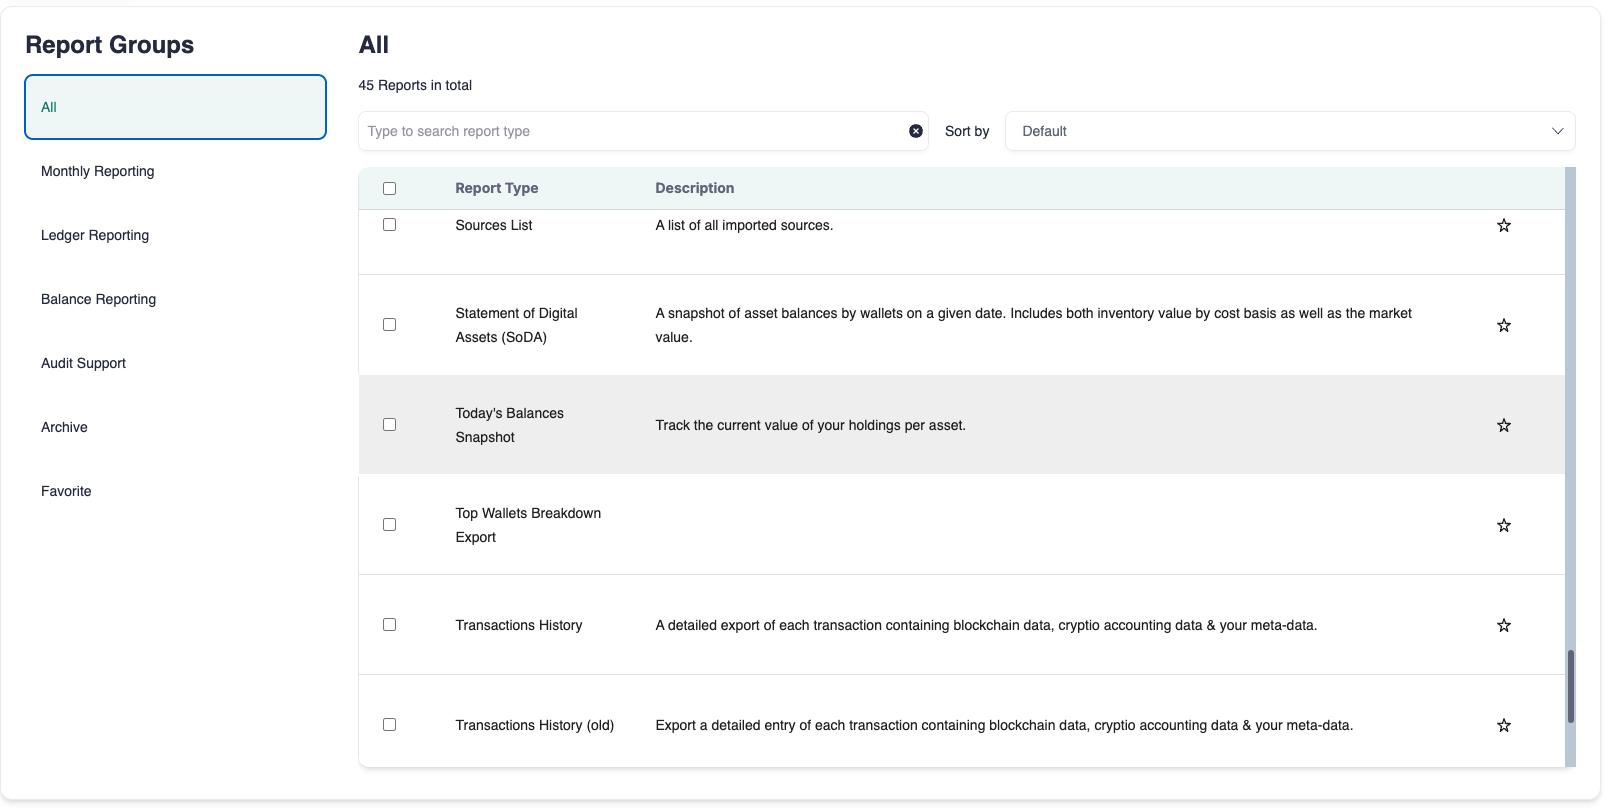Image resolution: width=1610 pixels, height=811 pixels.
Task: Open the Monthly Reporting group
Action: pyautogui.click(x=98, y=171)
